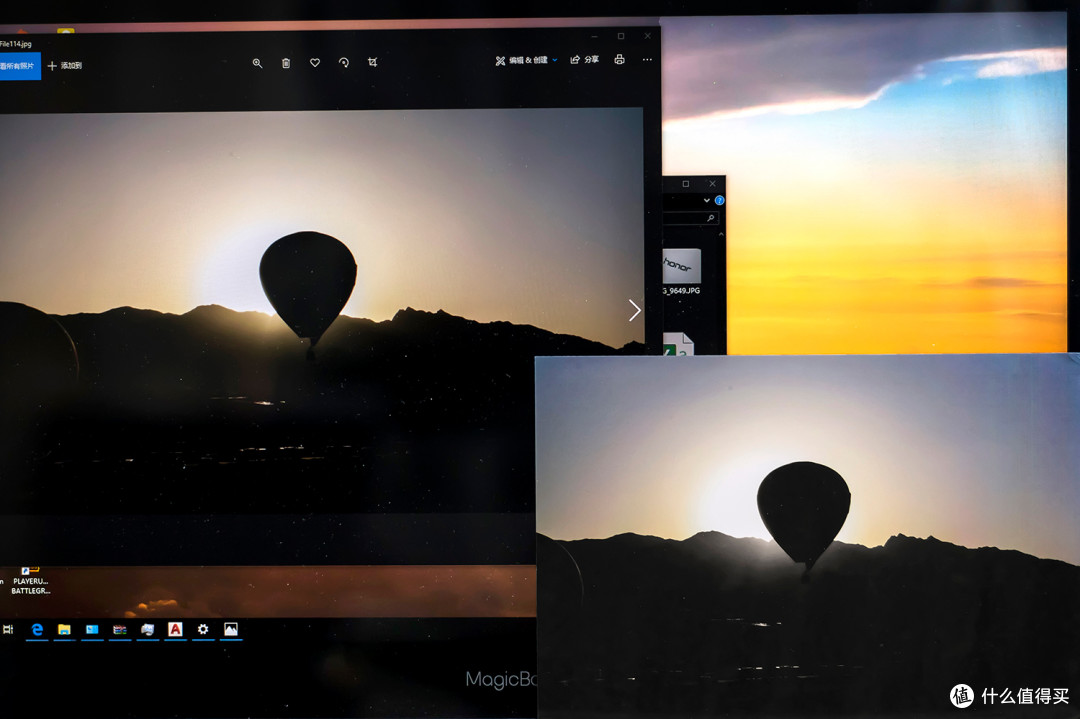
Task: Click the 添加到 plus button
Action: 65,66
